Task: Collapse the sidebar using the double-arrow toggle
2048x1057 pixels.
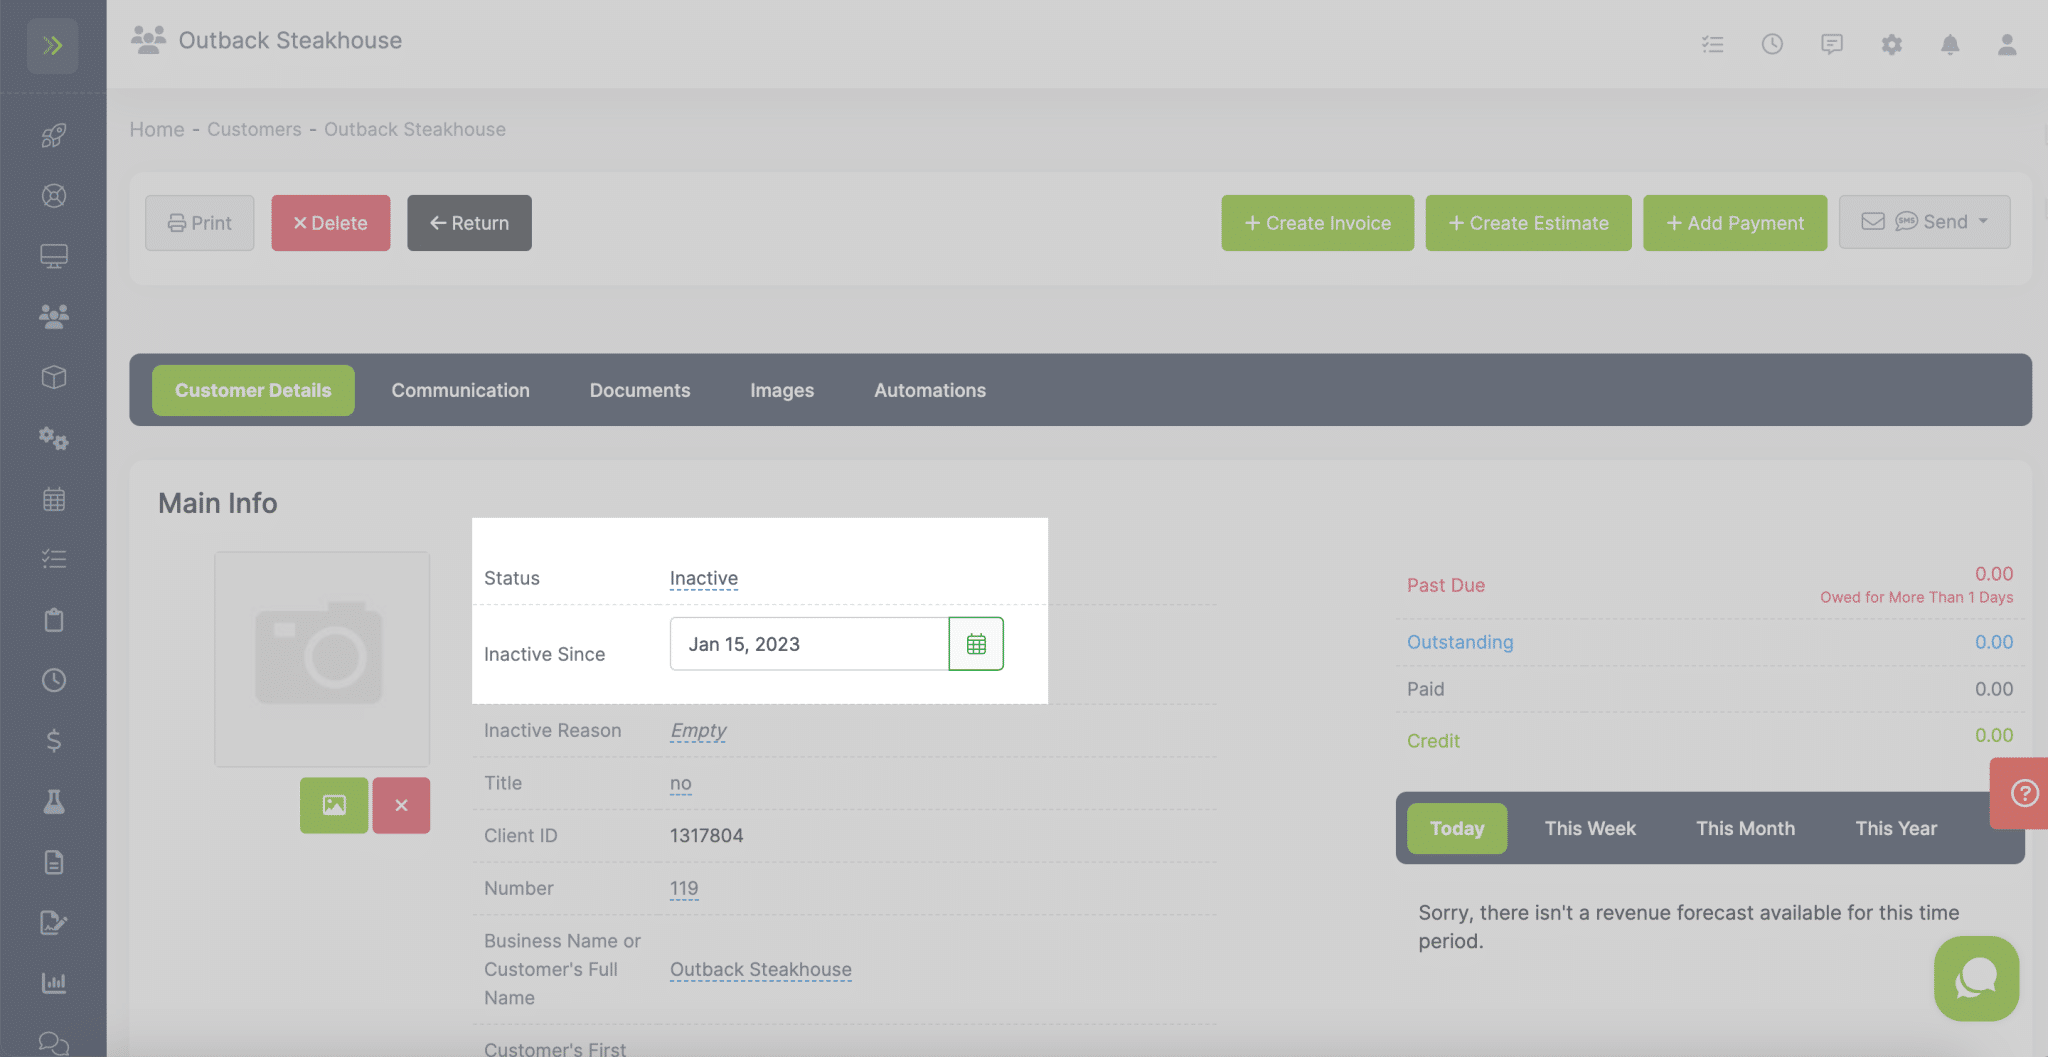Action: click(x=55, y=45)
